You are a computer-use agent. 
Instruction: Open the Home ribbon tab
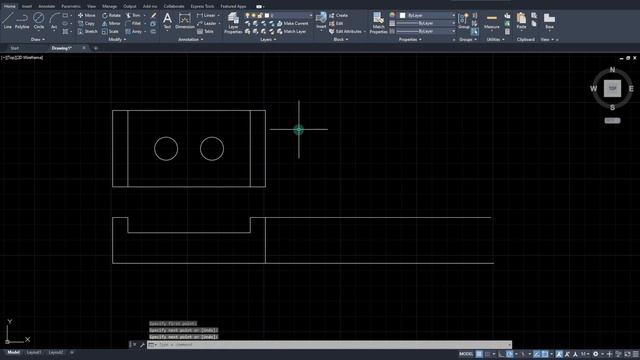tap(9, 6)
